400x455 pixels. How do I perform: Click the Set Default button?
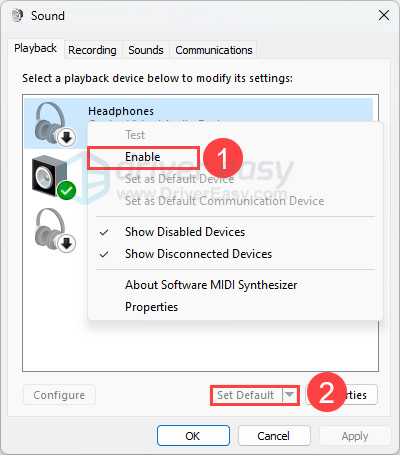tap(246, 395)
